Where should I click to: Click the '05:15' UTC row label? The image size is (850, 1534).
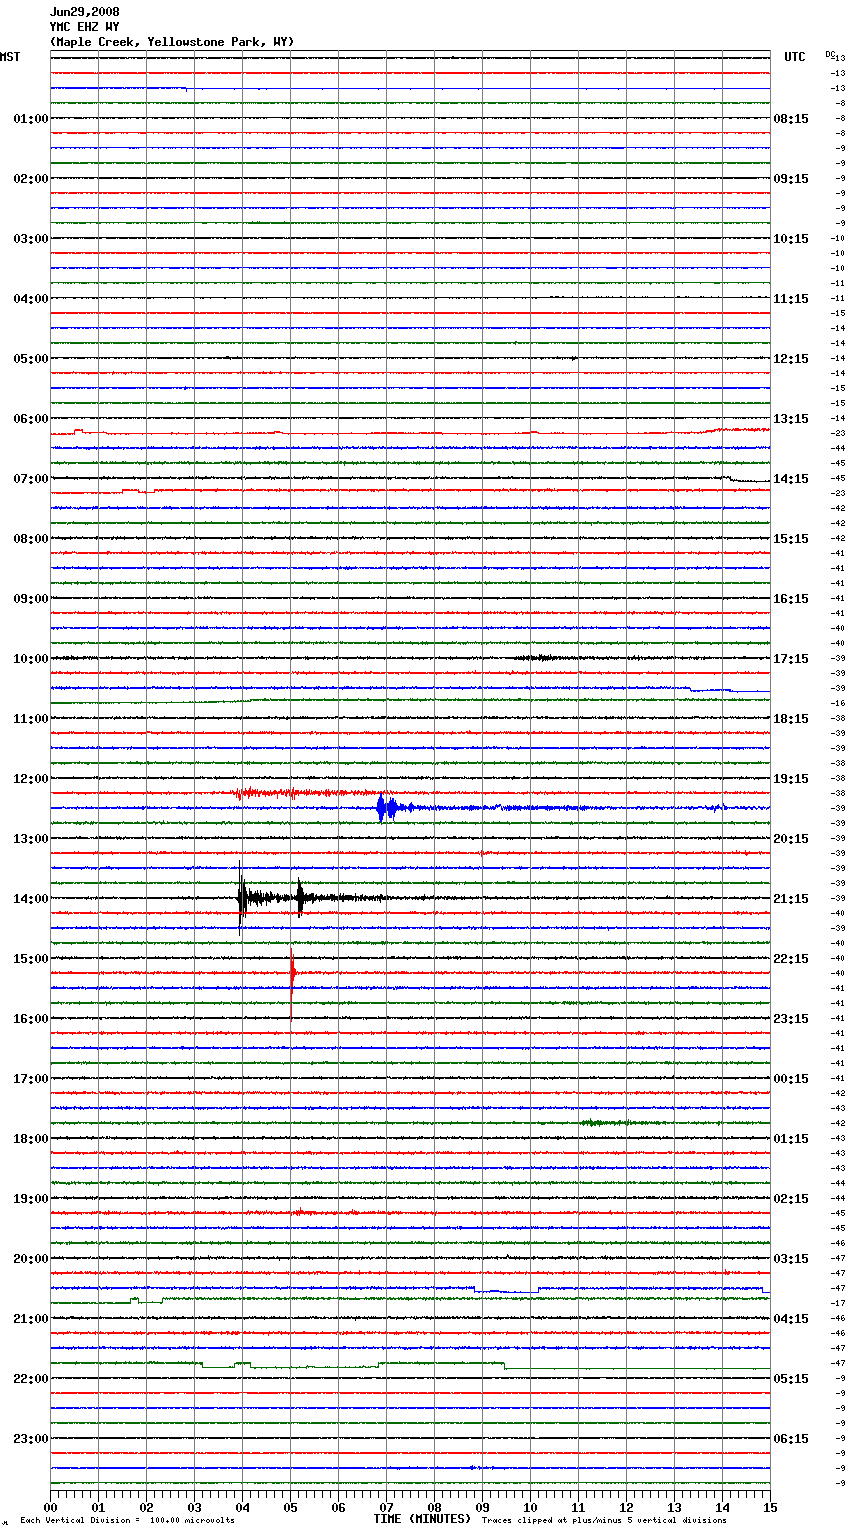[791, 1379]
